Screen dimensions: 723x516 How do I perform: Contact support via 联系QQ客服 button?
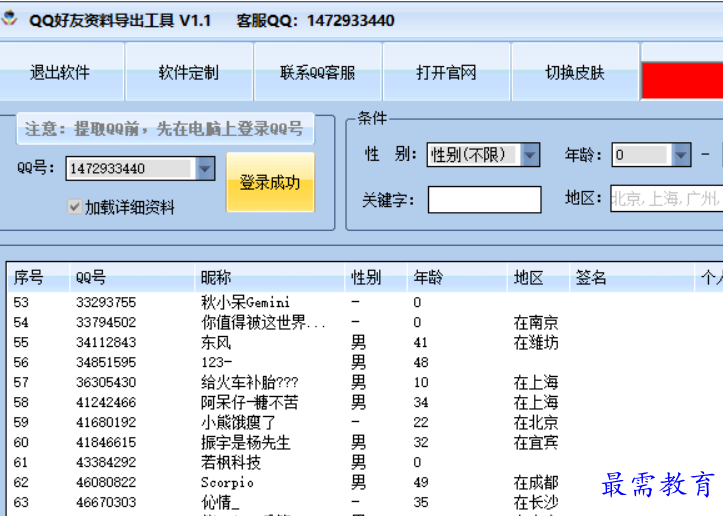318,72
